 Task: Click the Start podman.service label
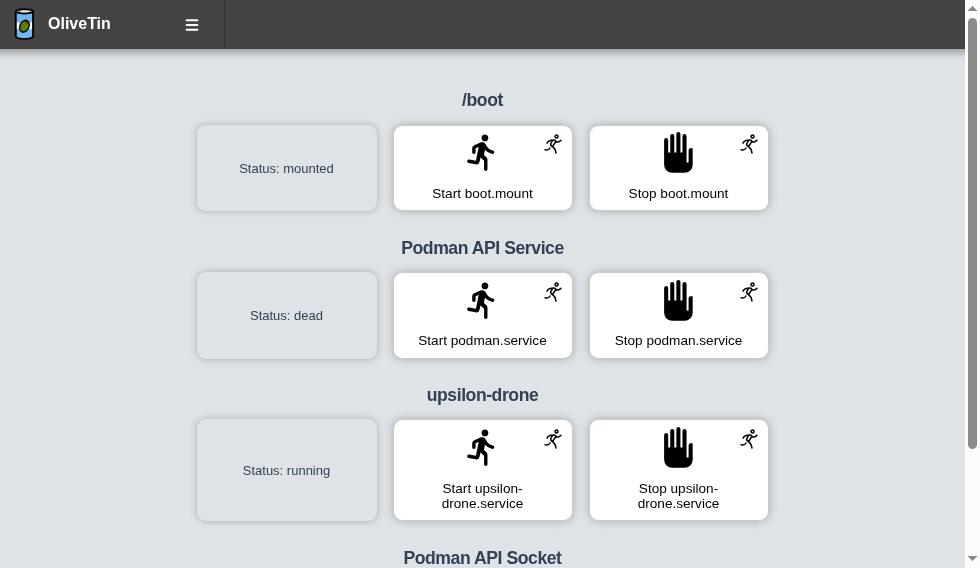coord(482,341)
